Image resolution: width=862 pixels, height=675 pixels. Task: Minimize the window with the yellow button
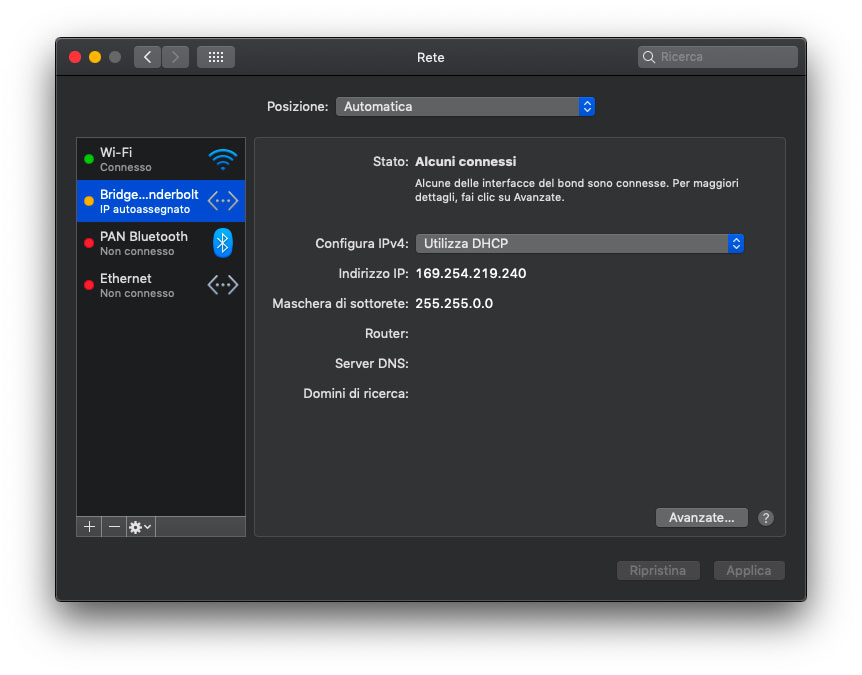(95, 57)
